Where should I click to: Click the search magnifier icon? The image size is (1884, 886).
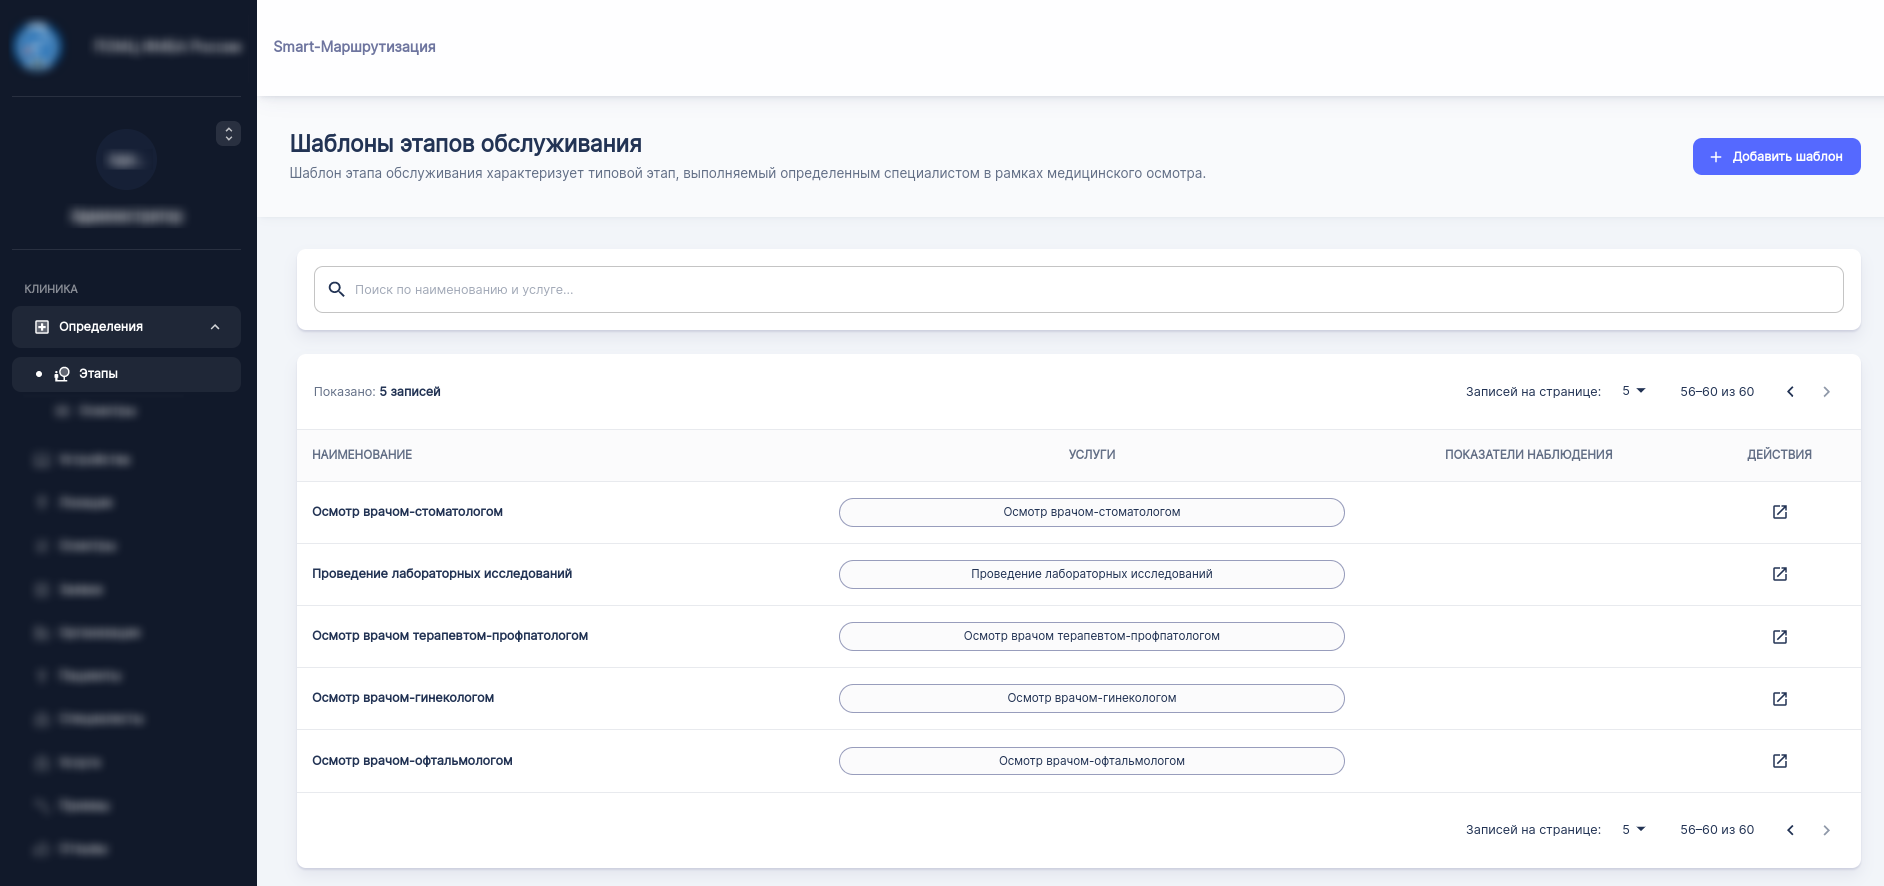pos(337,289)
